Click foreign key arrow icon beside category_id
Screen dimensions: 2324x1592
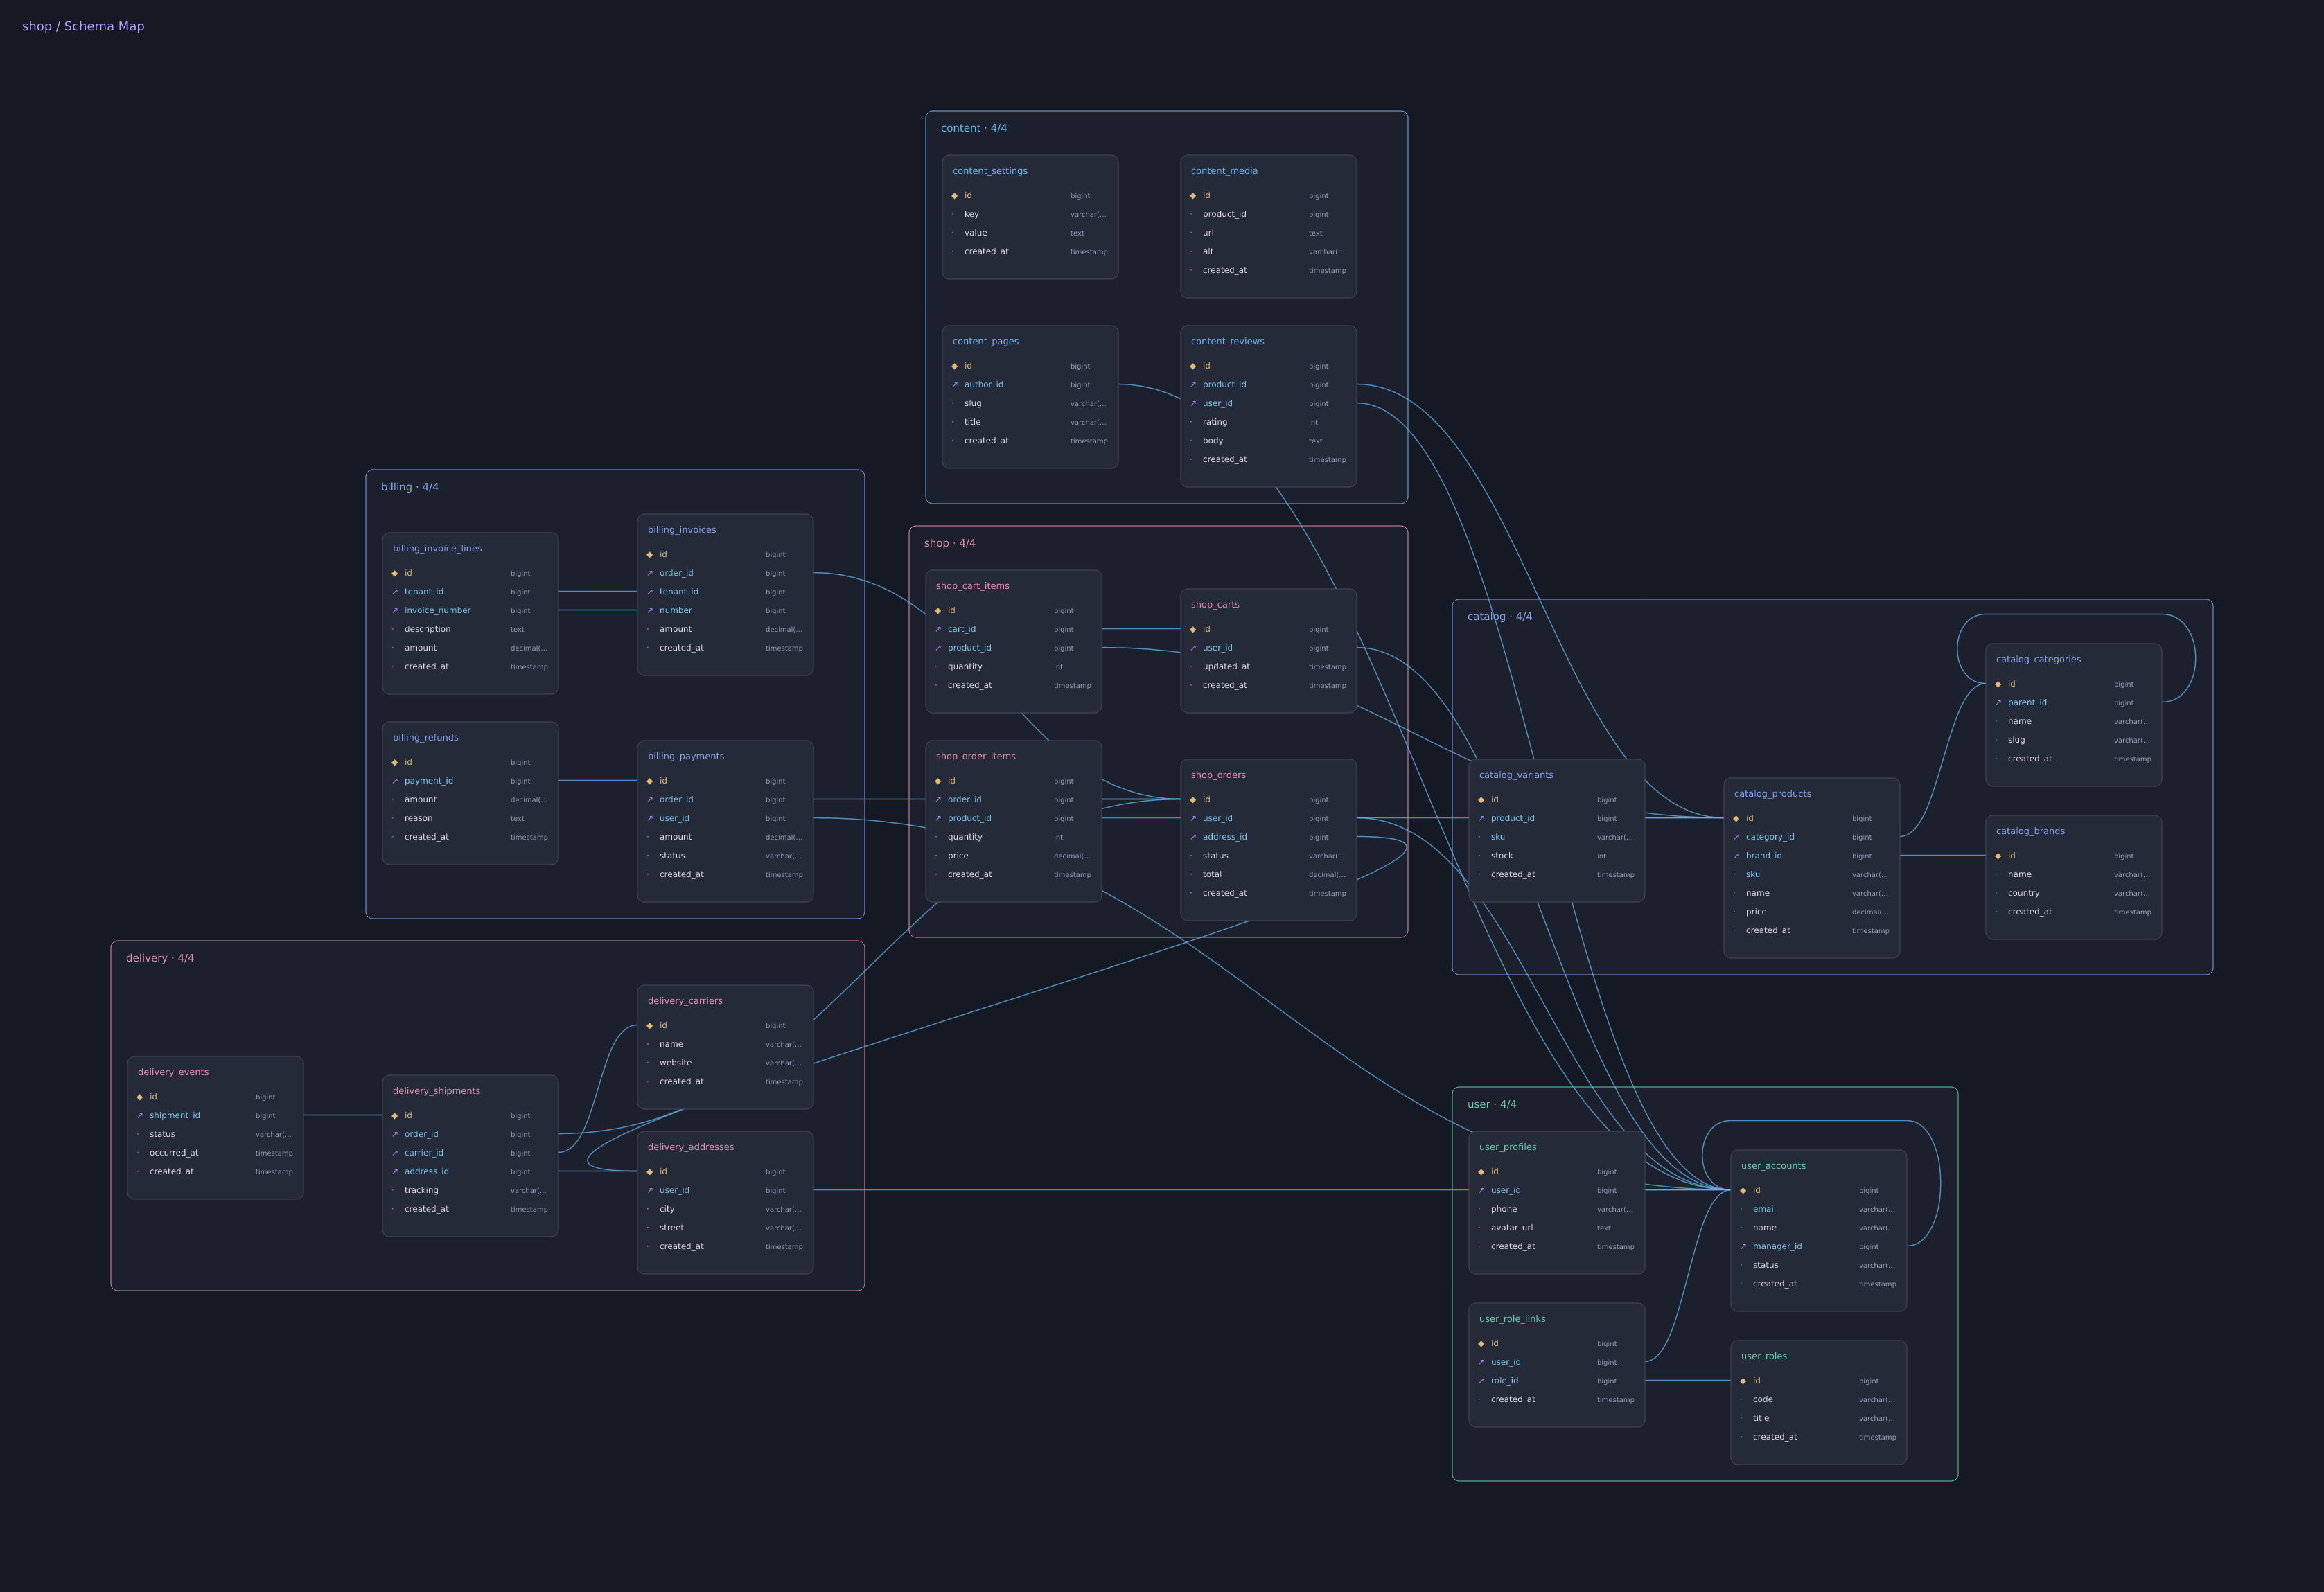click(1736, 837)
